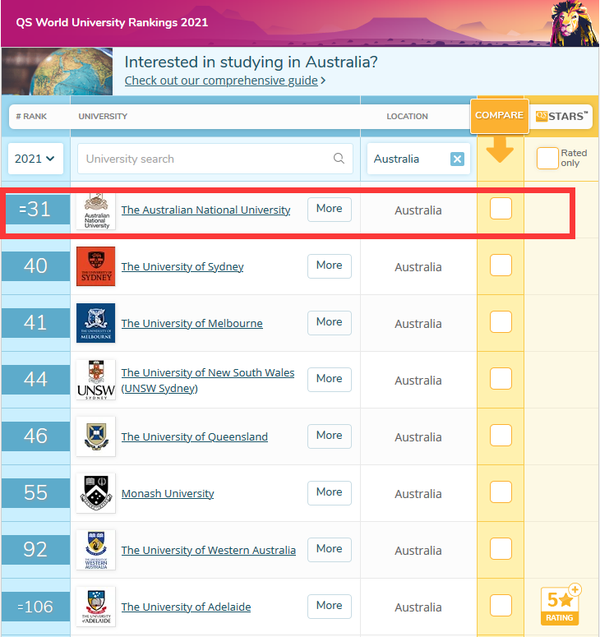
Task: Click More for UNSW Sydney
Action: [x=329, y=379]
